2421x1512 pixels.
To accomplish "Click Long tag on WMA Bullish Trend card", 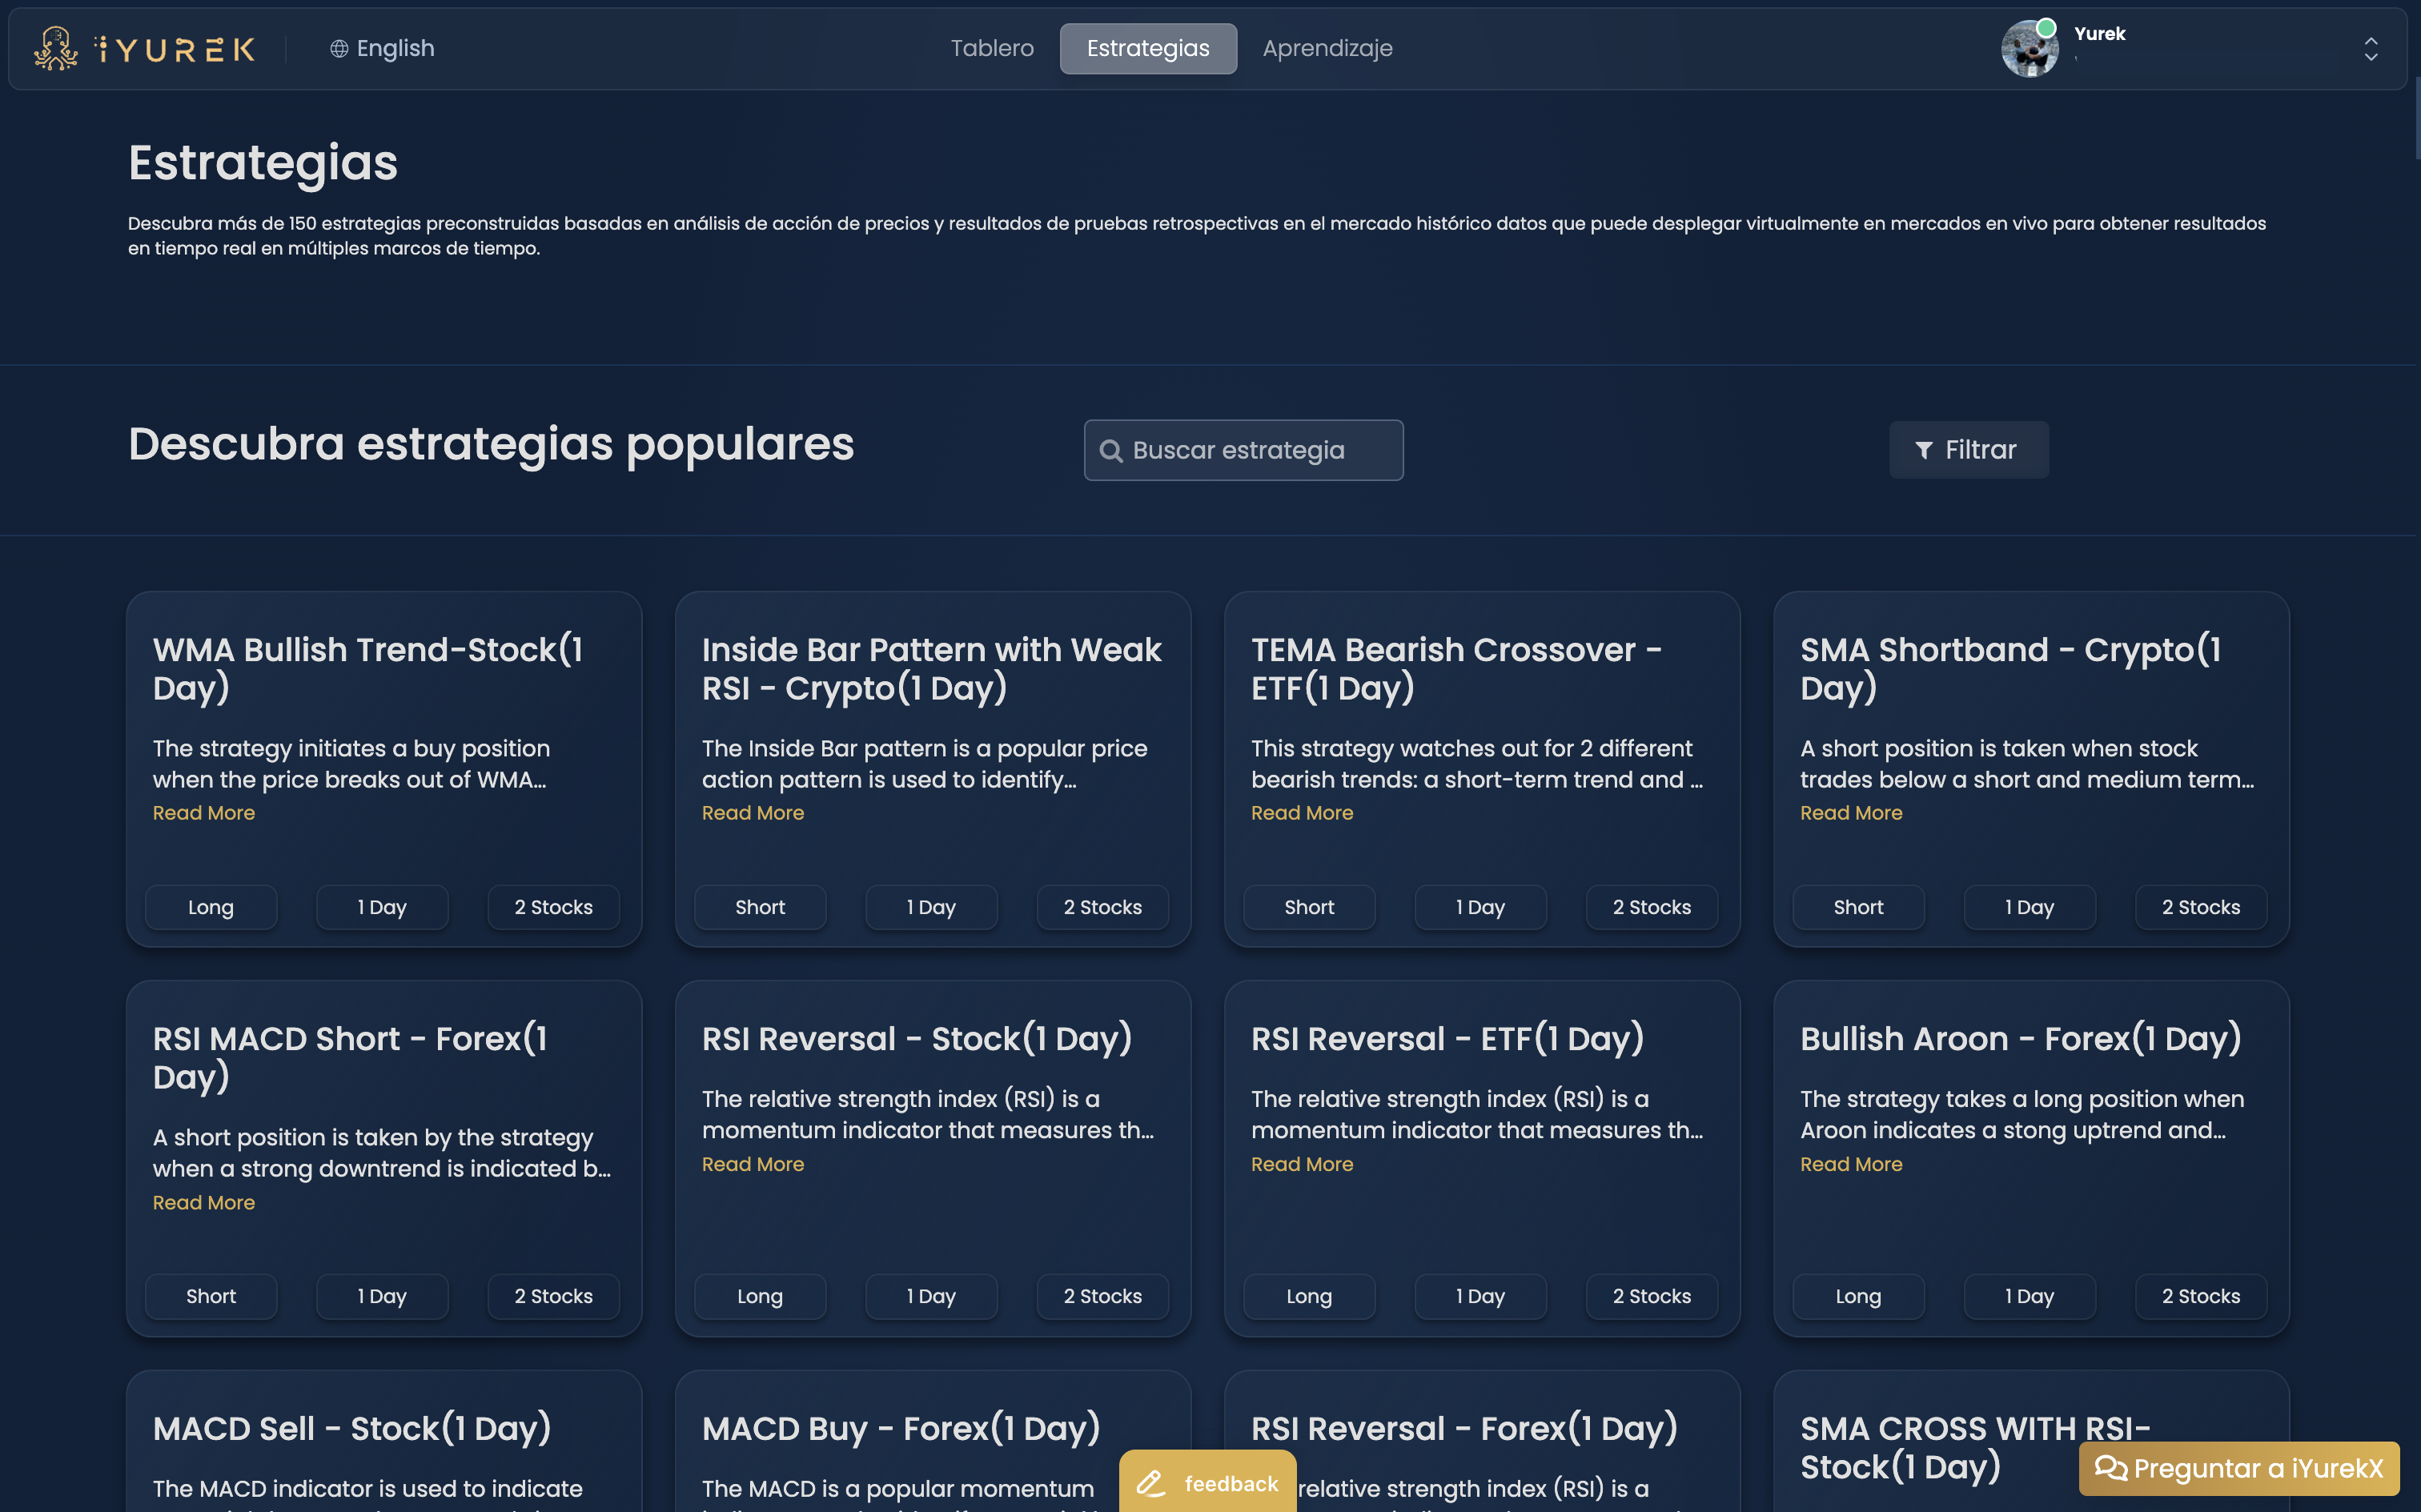I will tap(211, 907).
